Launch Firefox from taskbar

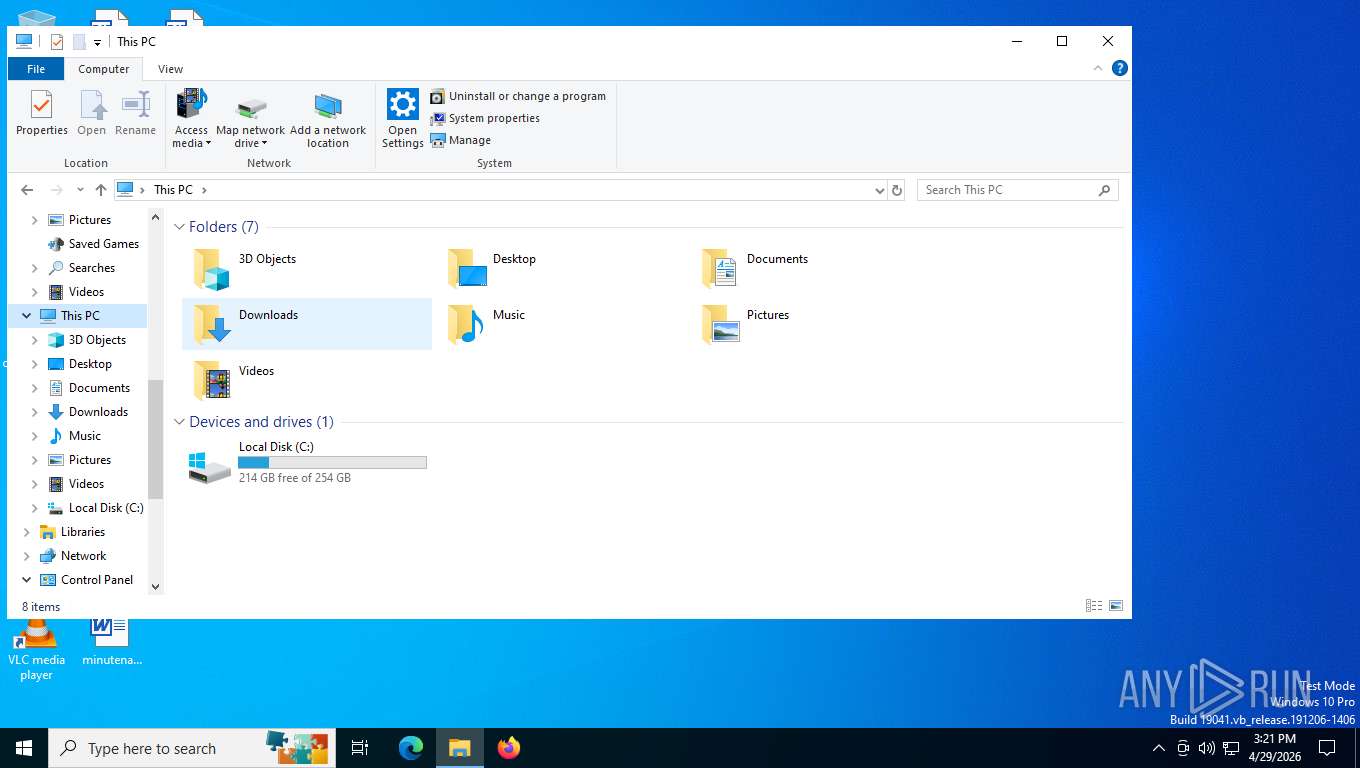(509, 748)
